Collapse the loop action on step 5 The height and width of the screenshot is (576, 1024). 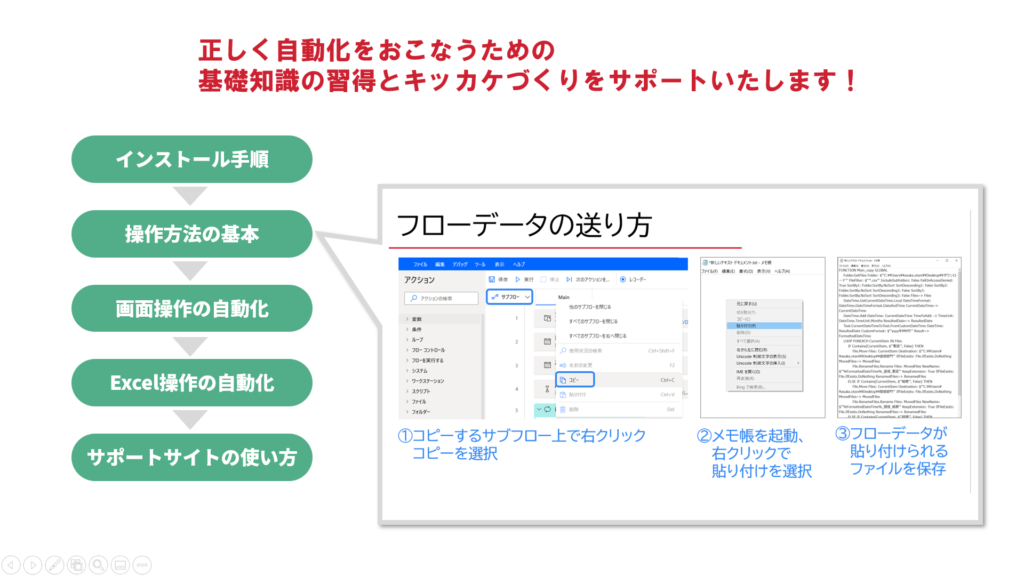click(x=539, y=409)
